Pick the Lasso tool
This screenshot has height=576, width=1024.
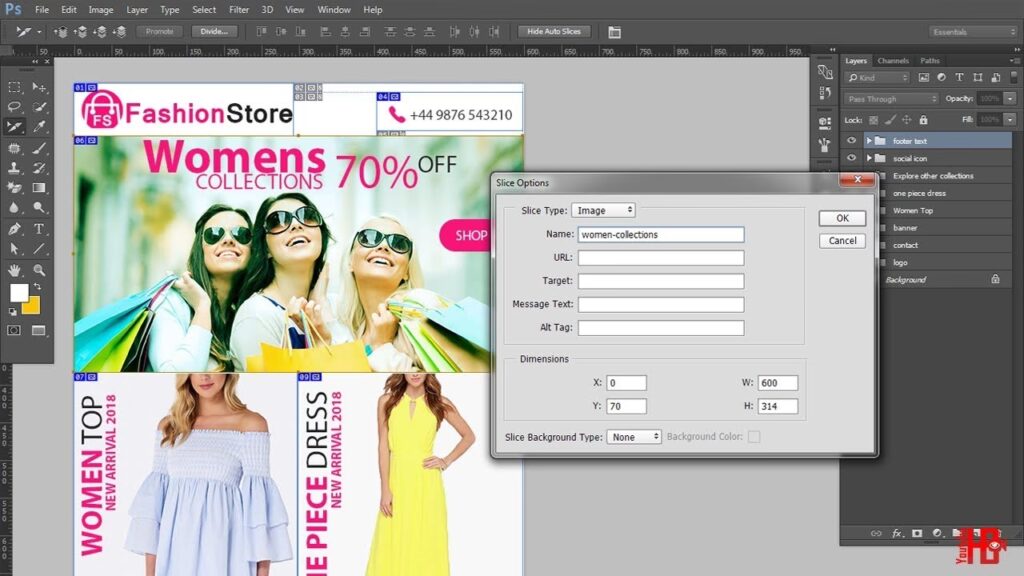(15, 107)
